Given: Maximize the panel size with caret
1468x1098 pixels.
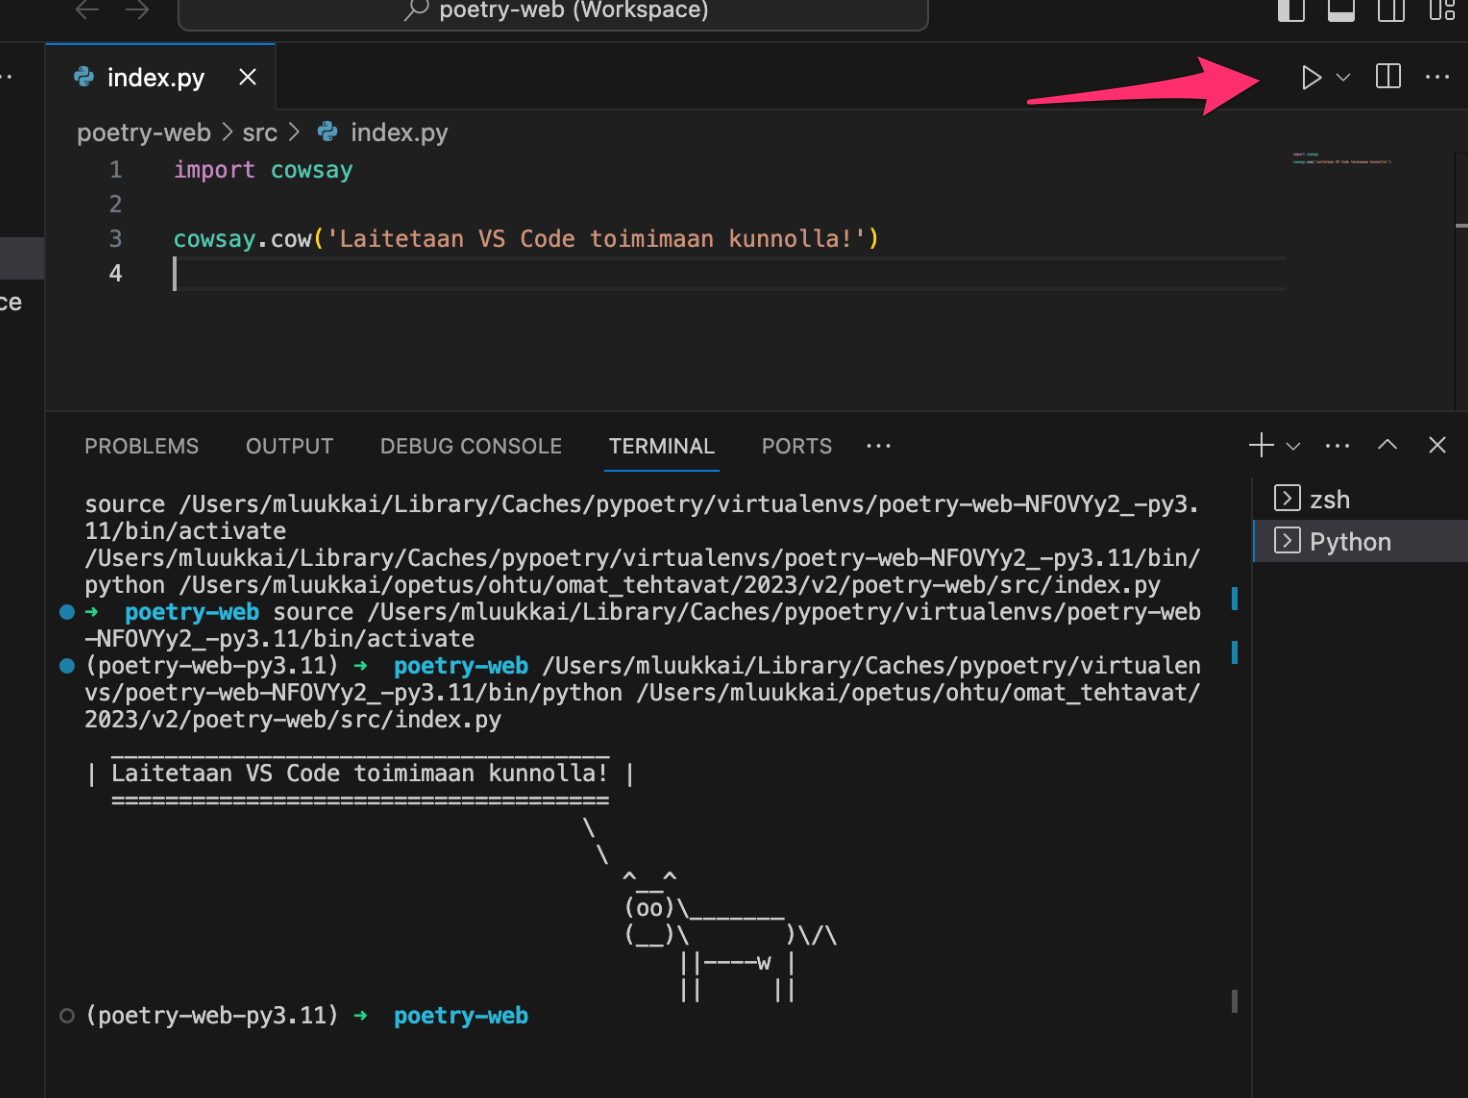Looking at the screenshot, I should coord(1387,445).
